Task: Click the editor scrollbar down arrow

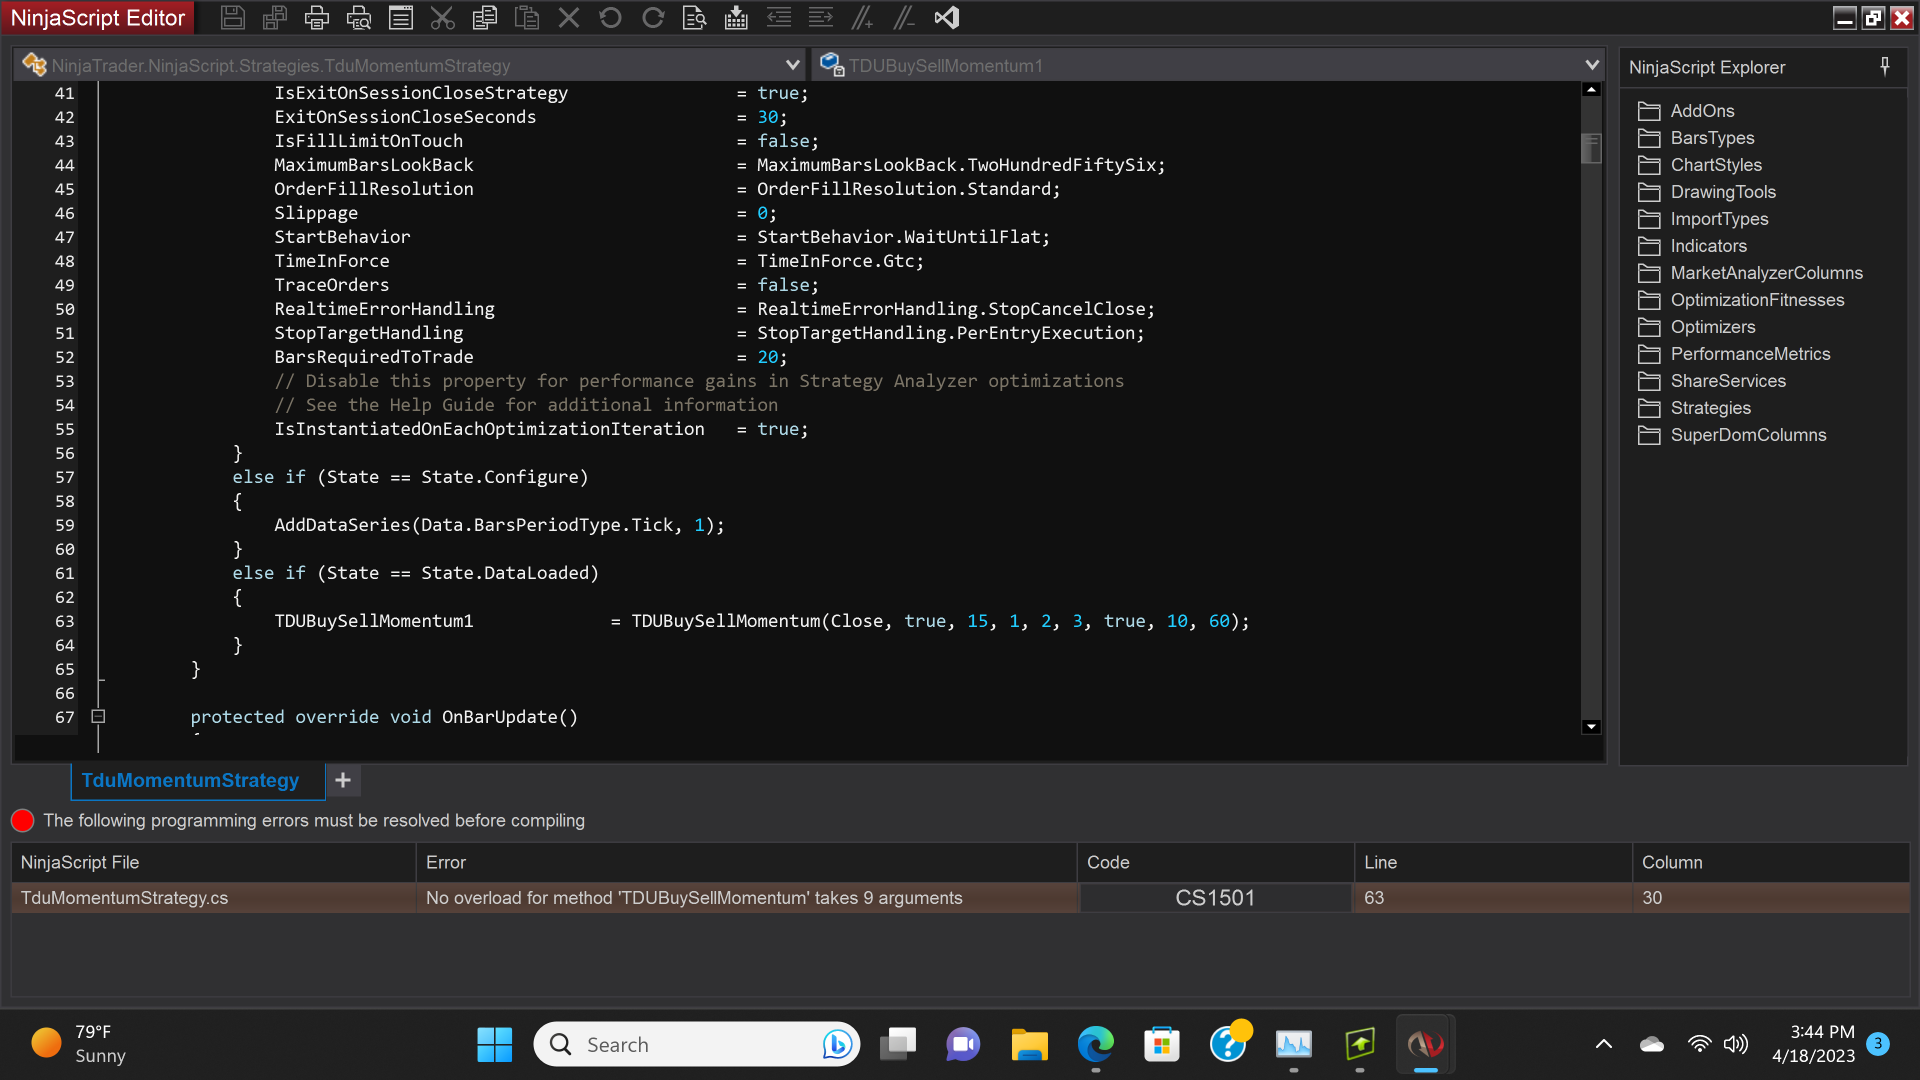Action: [1591, 727]
